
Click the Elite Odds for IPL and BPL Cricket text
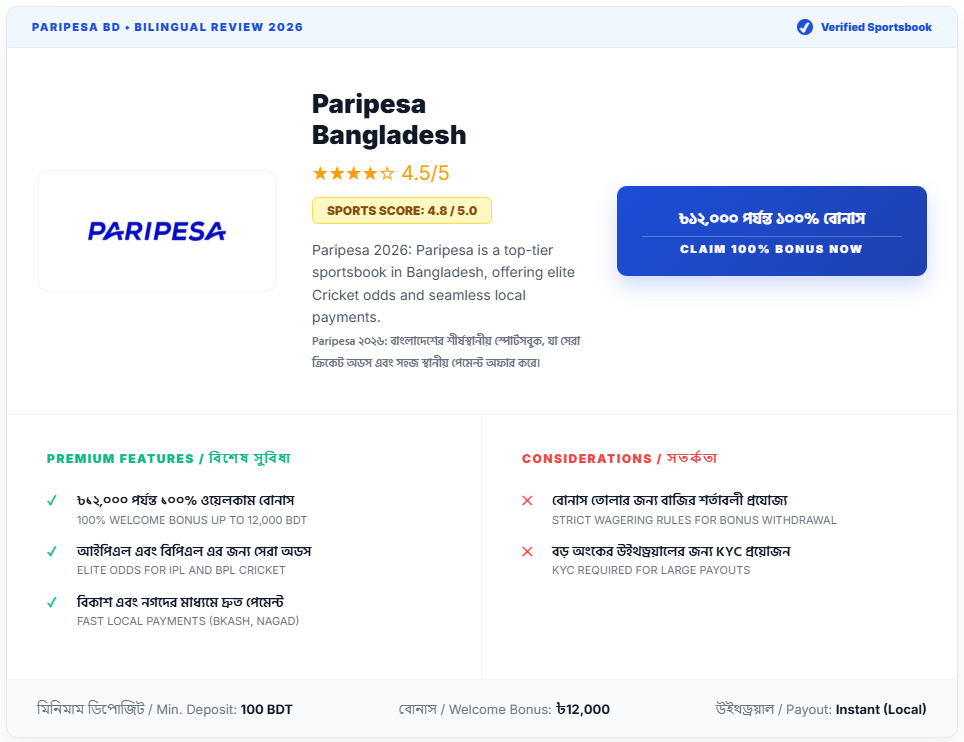click(x=181, y=570)
